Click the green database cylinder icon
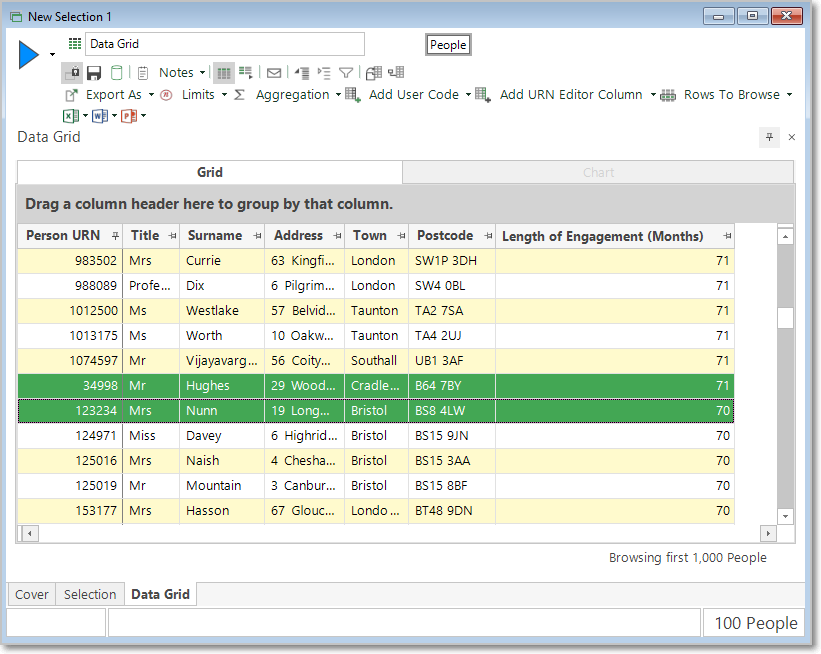Viewport: 821px width, 654px height. point(117,73)
